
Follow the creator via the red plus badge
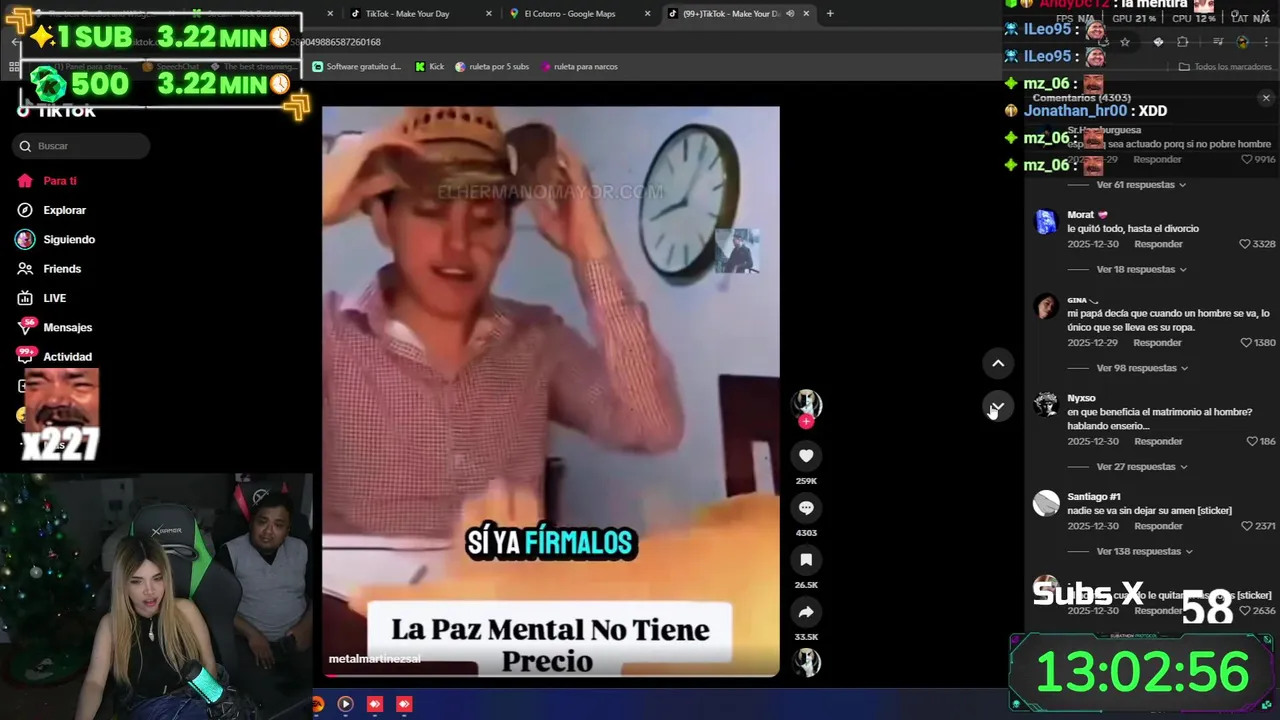coord(806,421)
